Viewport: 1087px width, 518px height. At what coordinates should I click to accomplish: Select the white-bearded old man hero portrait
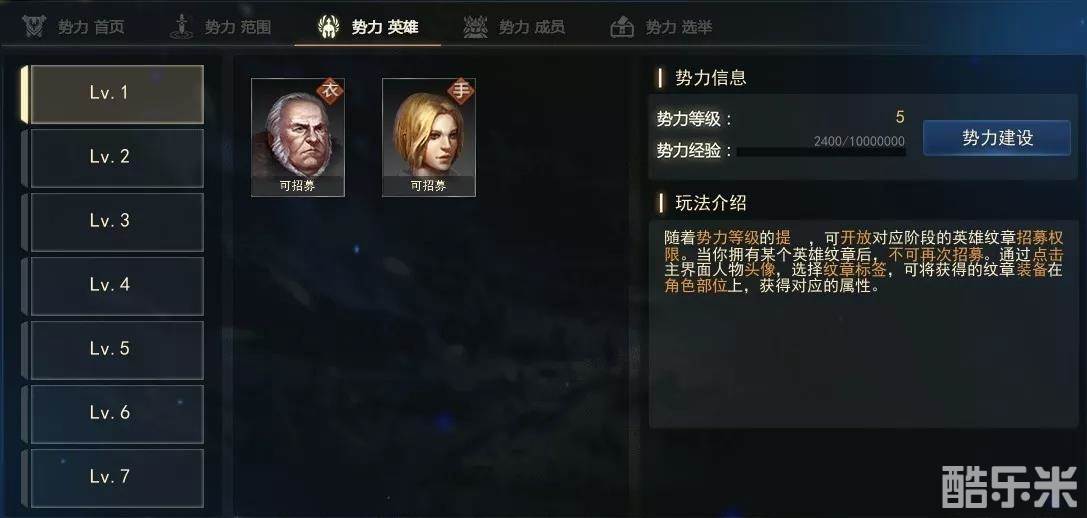(x=297, y=137)
